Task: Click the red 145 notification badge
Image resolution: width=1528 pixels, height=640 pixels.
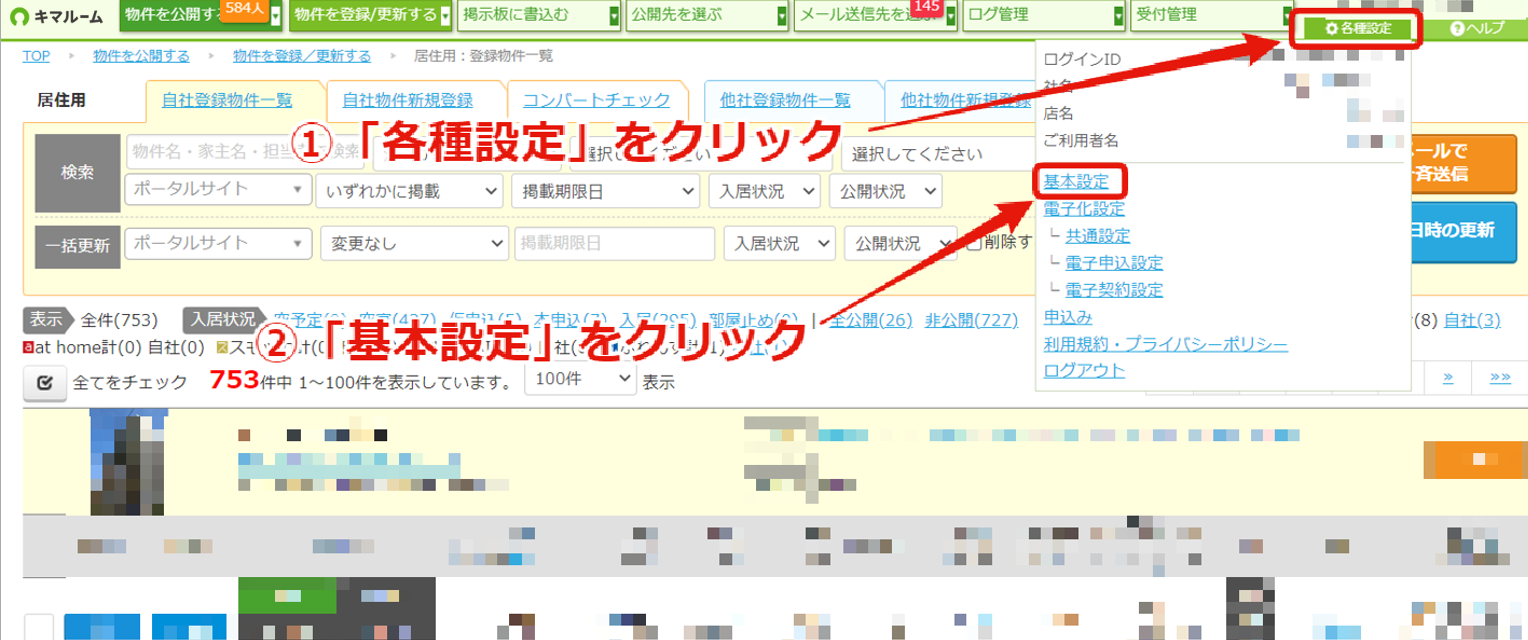Action: [x=926, y=9]
